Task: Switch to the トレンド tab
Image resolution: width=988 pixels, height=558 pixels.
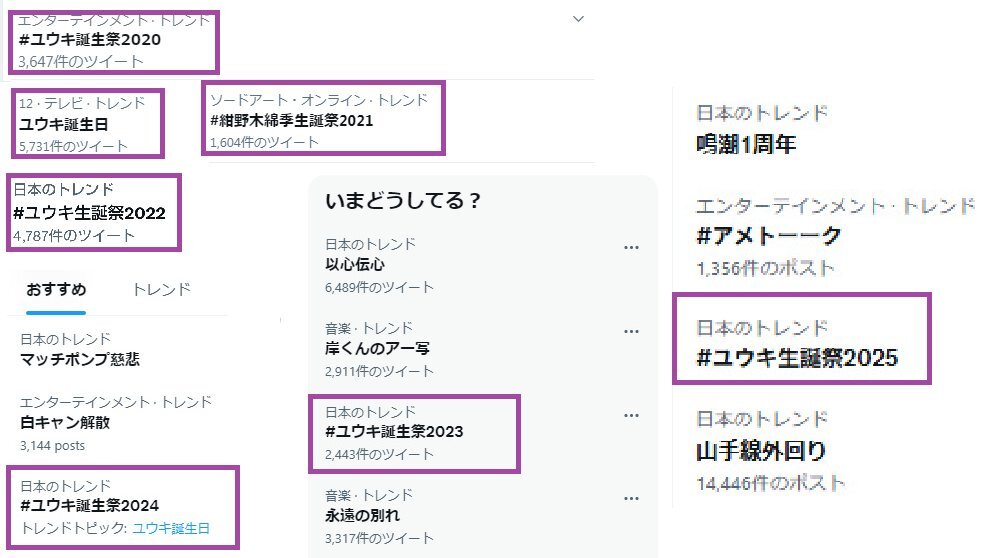Action: (161, 290)
